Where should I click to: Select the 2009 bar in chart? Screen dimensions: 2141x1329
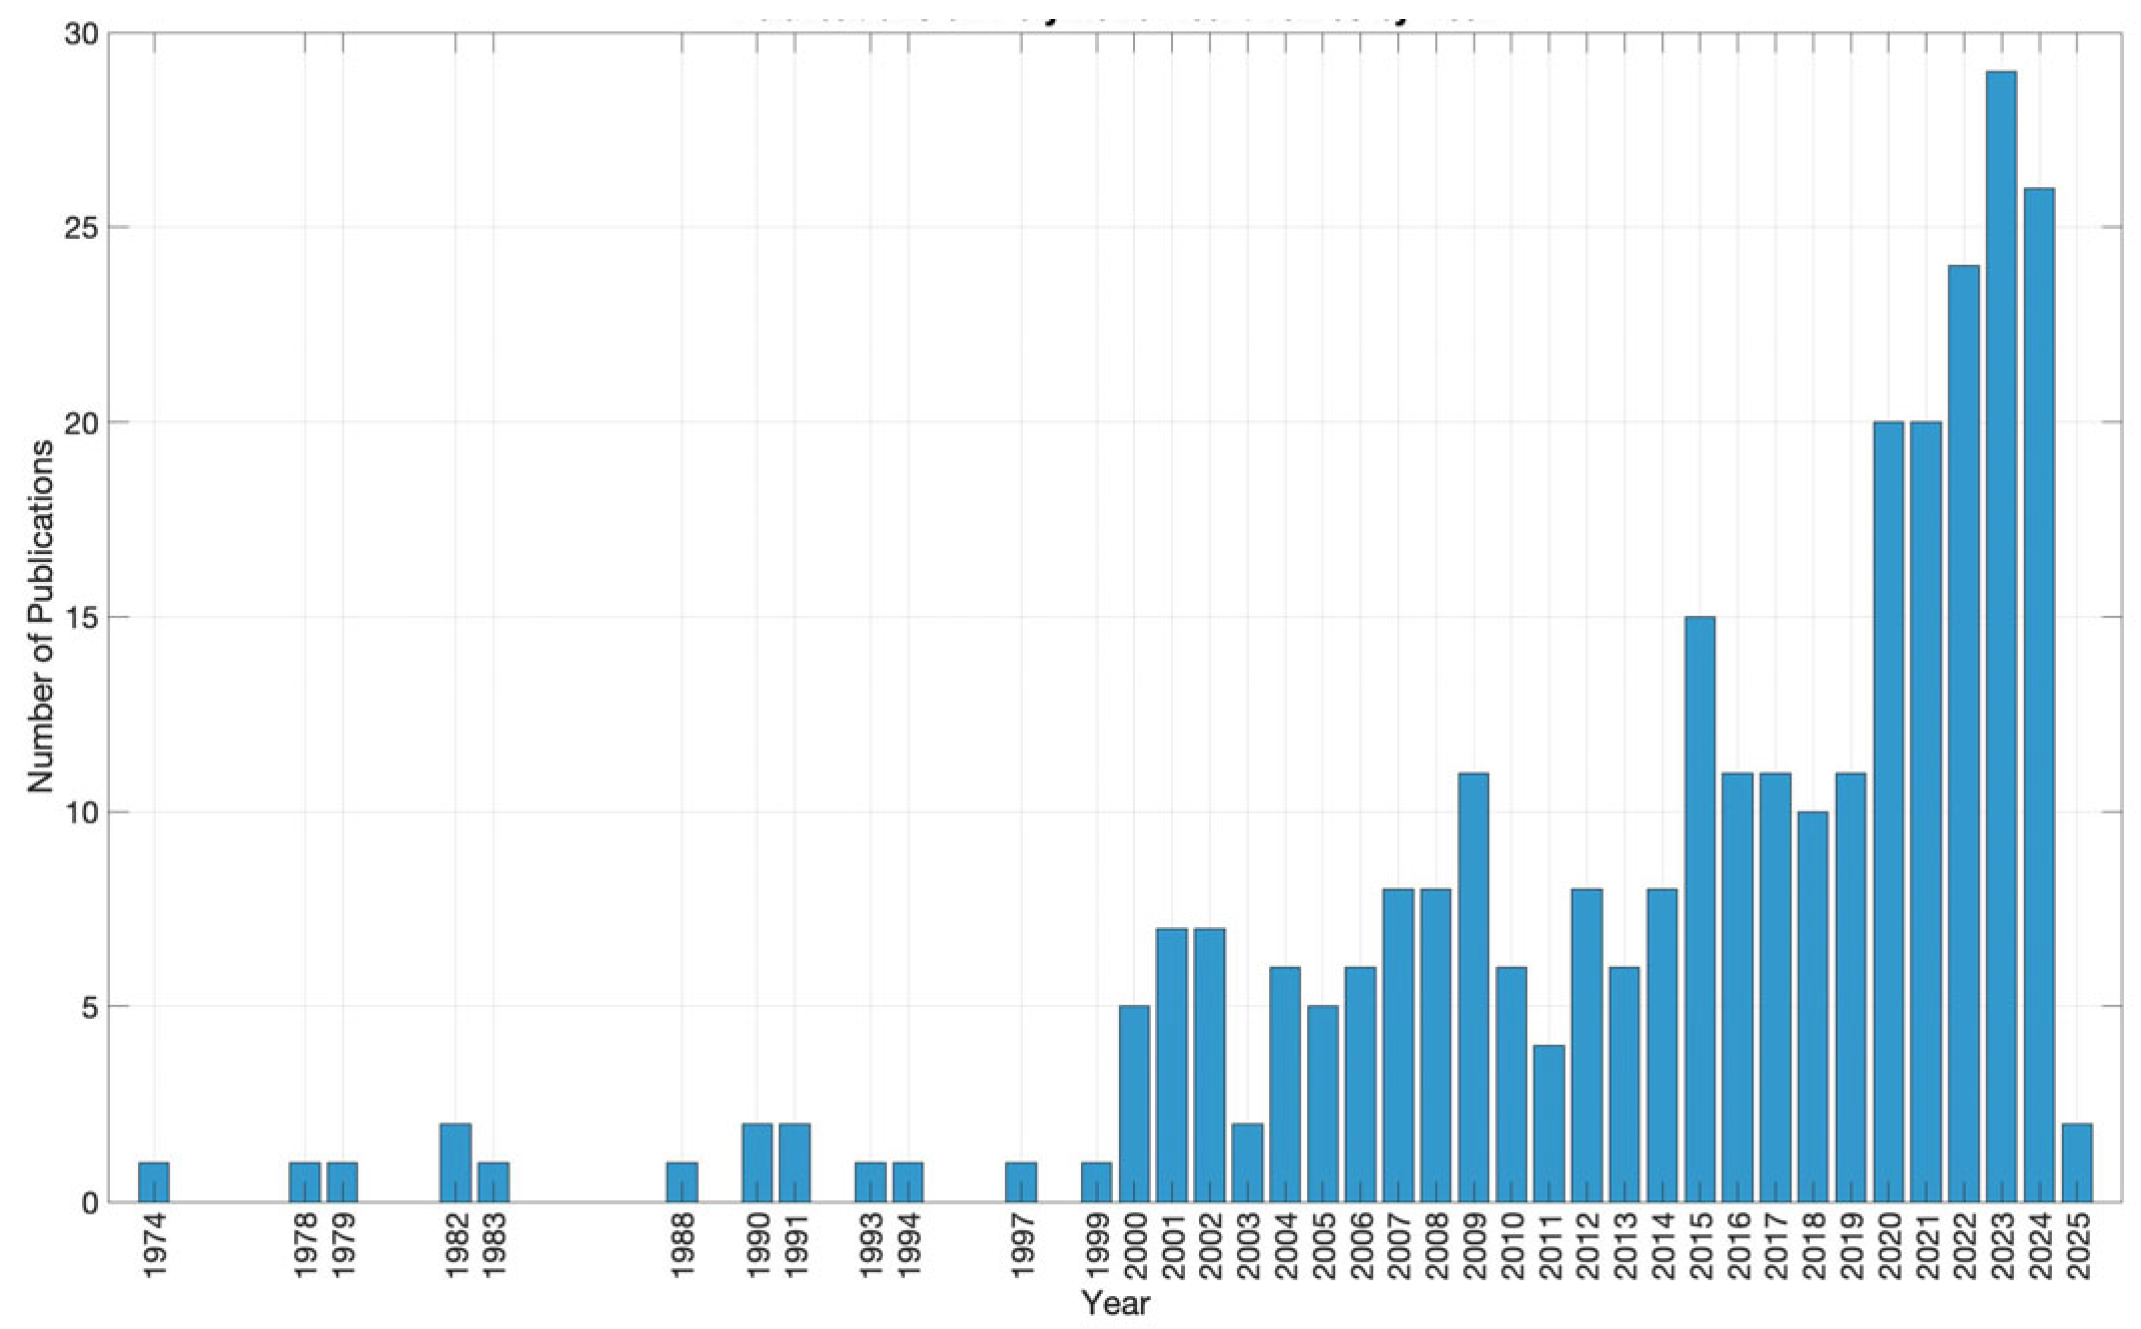coord(1473,987)
